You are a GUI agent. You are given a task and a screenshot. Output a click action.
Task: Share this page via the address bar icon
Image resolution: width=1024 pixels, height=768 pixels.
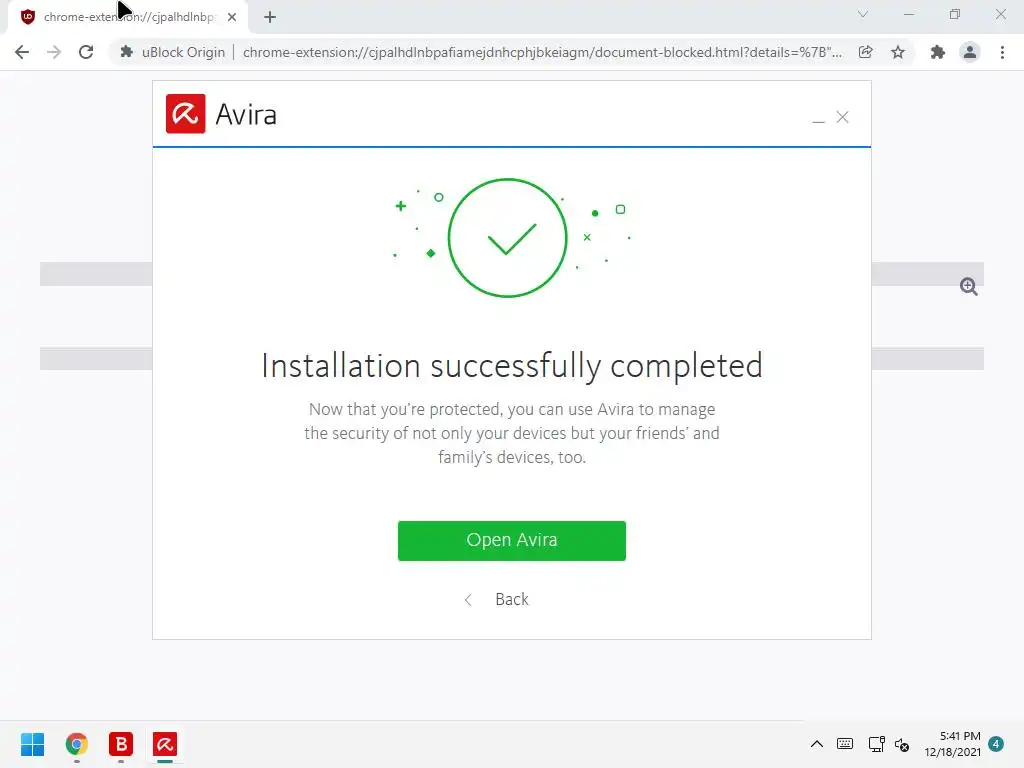point(865,52)
